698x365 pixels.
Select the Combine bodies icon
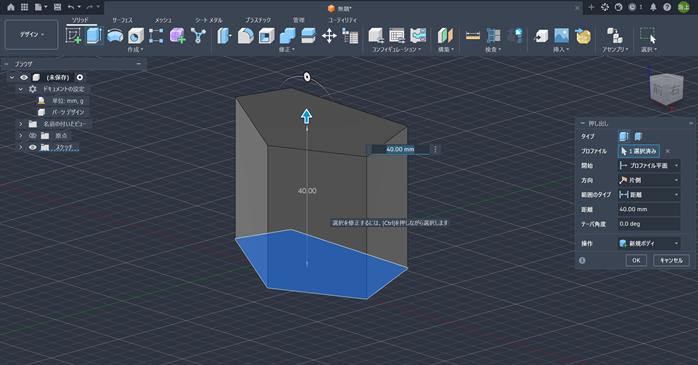287,36
